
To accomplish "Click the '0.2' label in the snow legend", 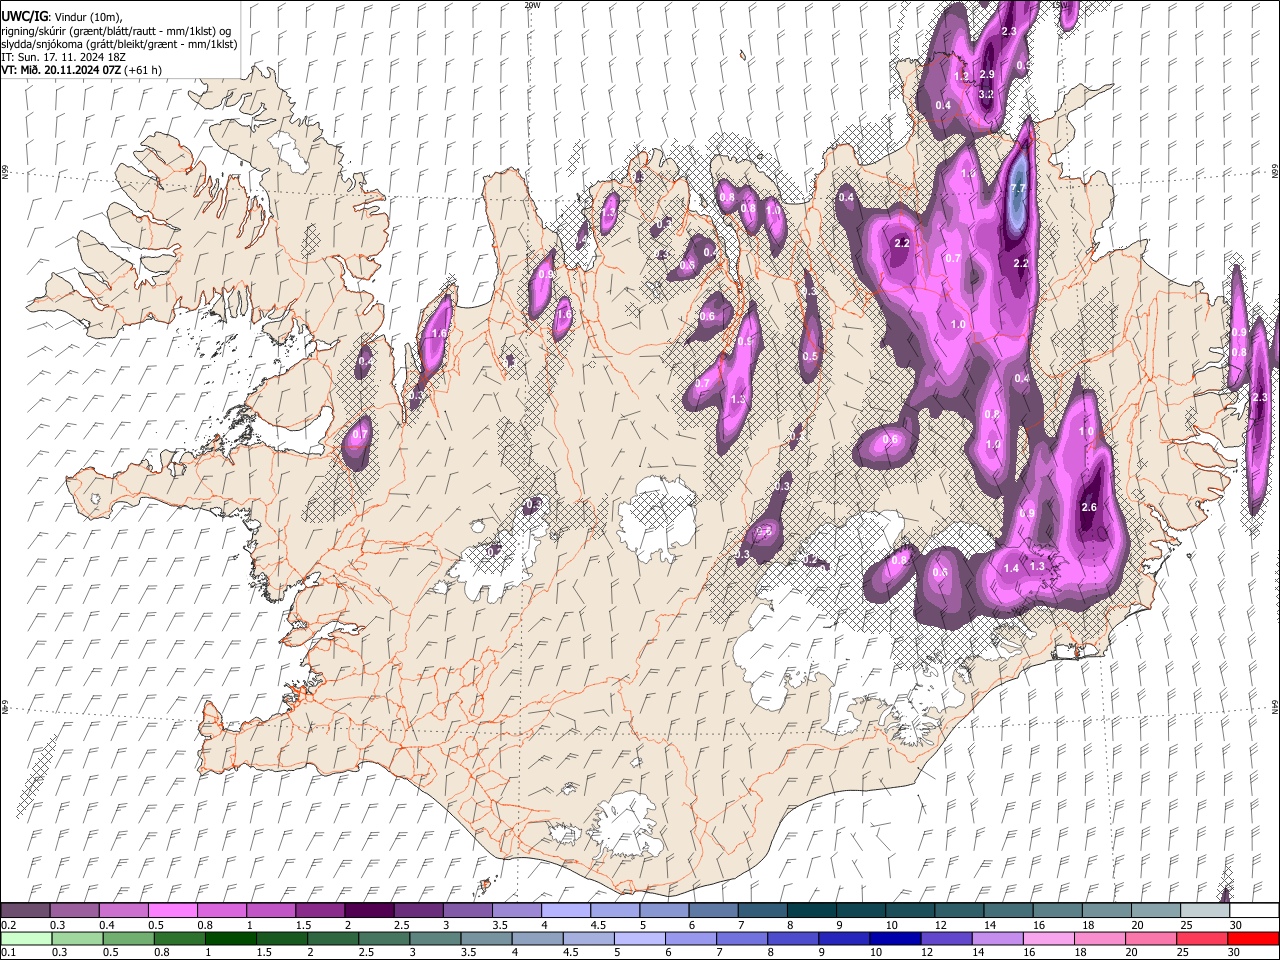I will pos(9,925).
